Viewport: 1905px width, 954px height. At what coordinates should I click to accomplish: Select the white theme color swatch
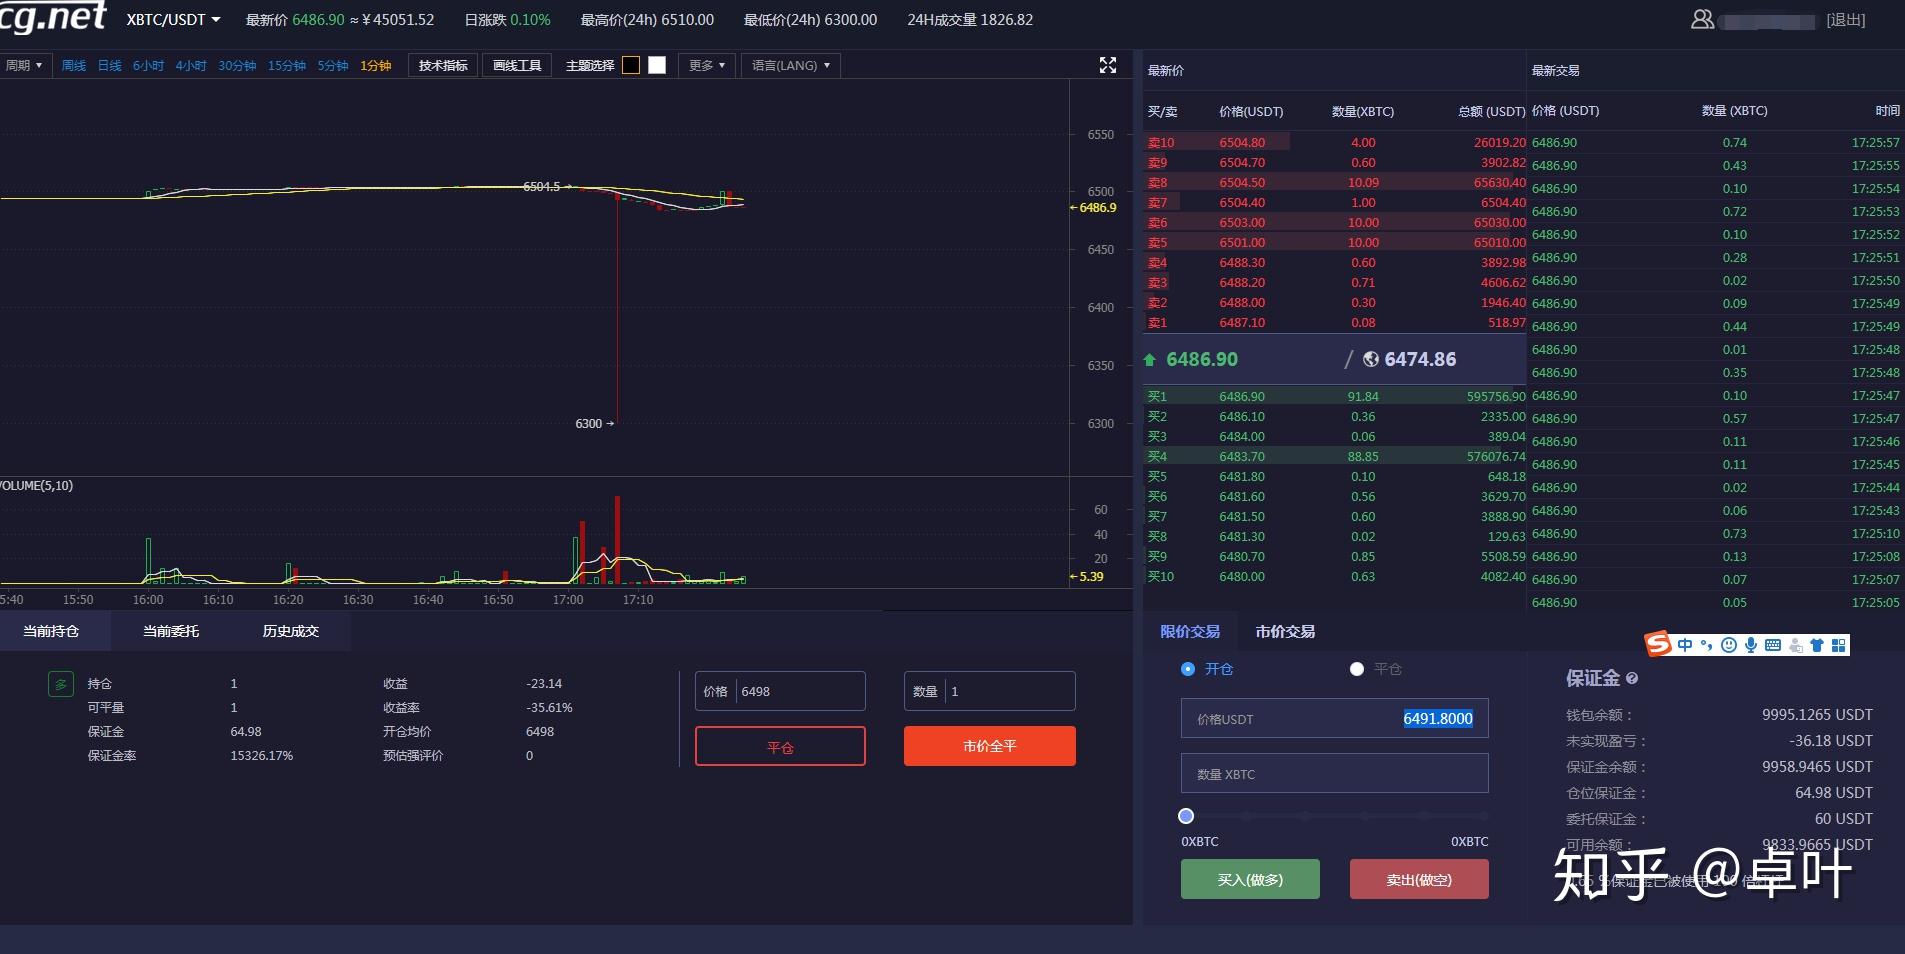[657, 65]
